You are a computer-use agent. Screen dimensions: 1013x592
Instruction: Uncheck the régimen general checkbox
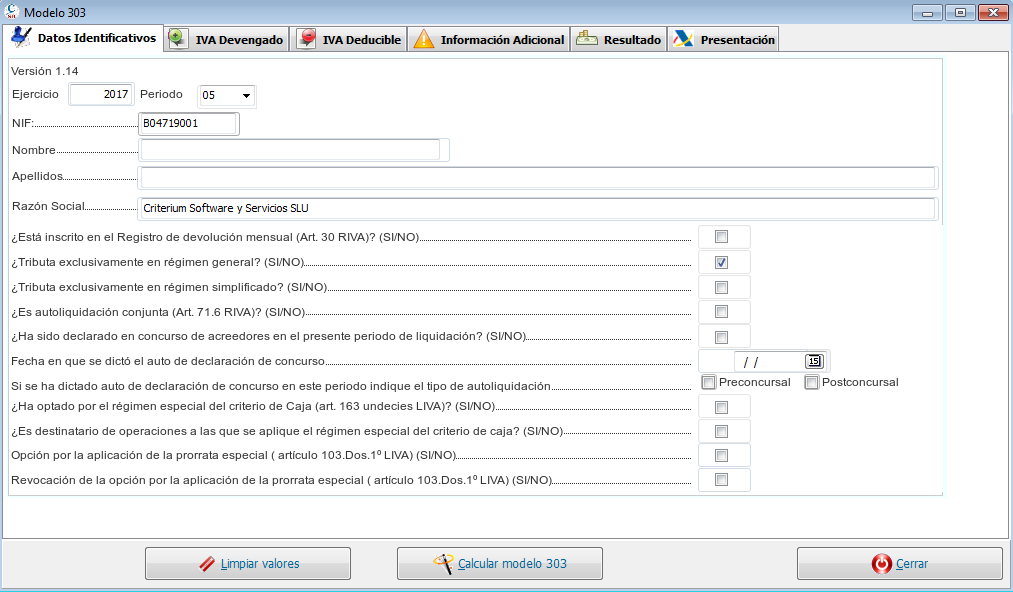click(722, 262)
